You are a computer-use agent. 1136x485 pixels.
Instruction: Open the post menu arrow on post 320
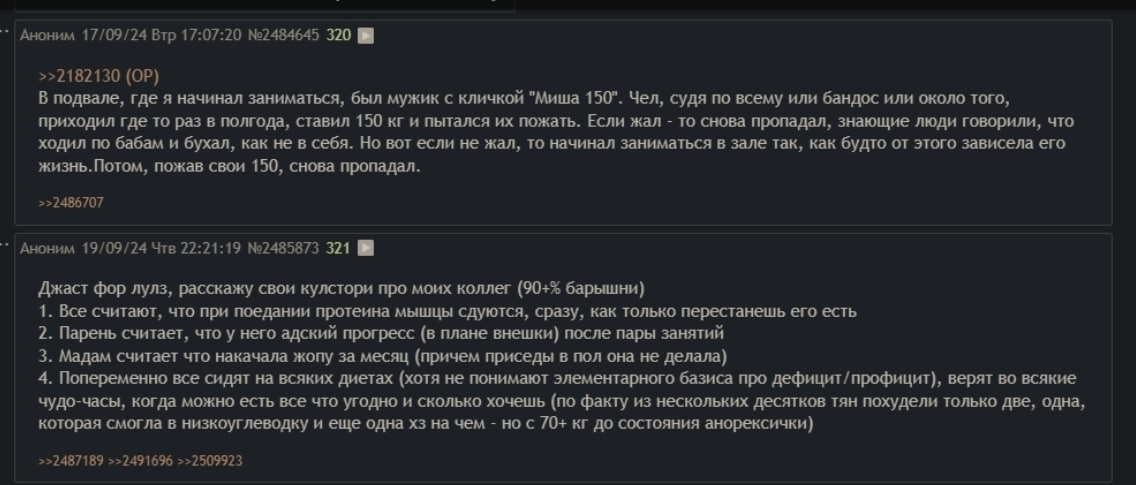point(366,35)
